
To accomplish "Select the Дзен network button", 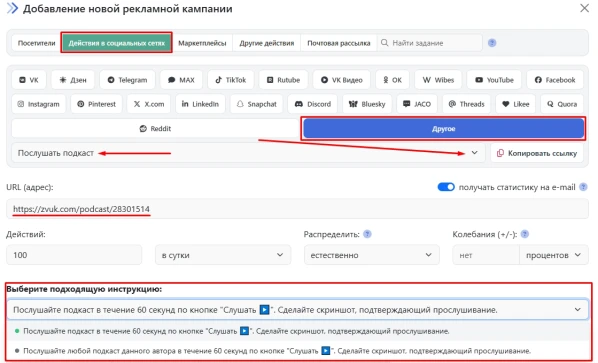I will pyautogui.click(x=73, y=80).
